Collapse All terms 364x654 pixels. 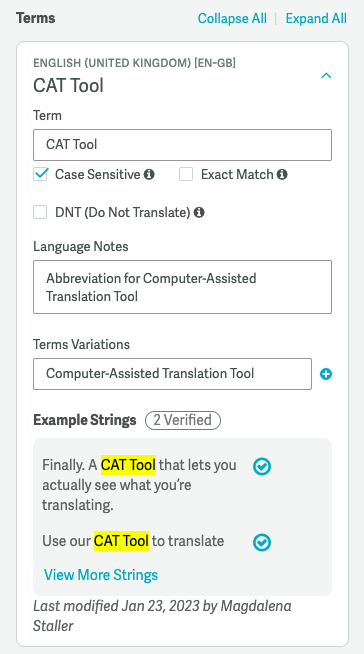pyautogui.click(x=232, y=18)
